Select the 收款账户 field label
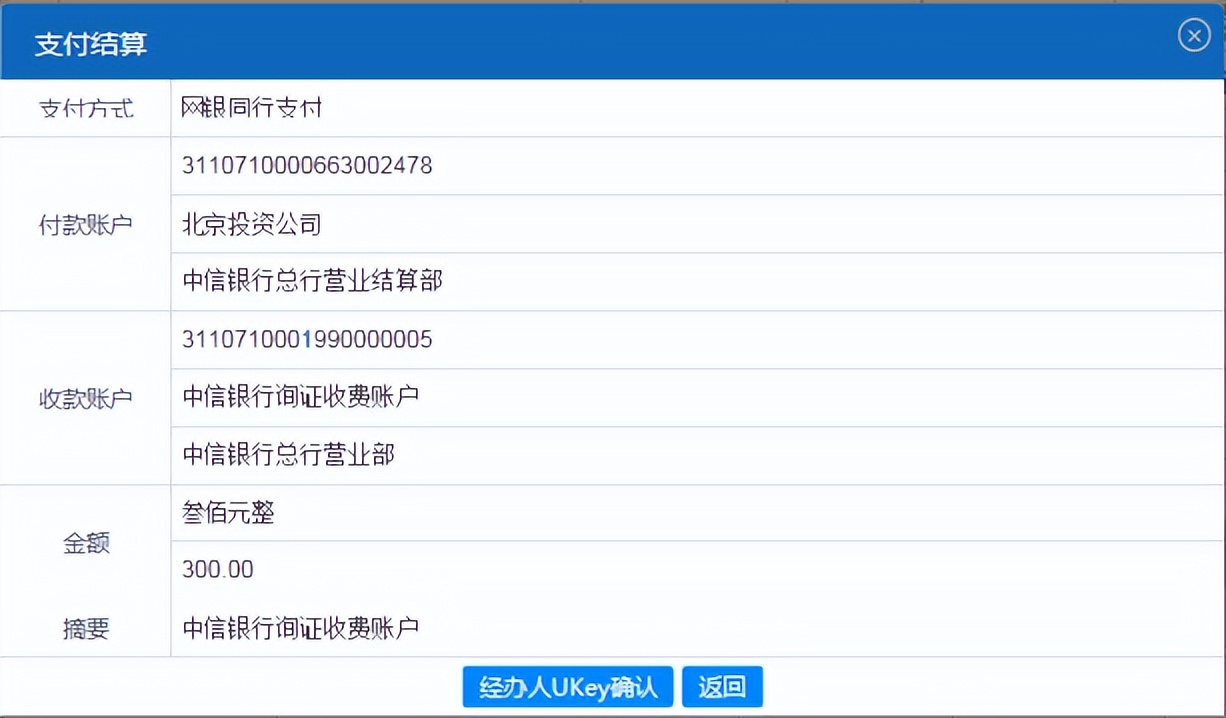The image size is (1226, 718). [84, 397]
